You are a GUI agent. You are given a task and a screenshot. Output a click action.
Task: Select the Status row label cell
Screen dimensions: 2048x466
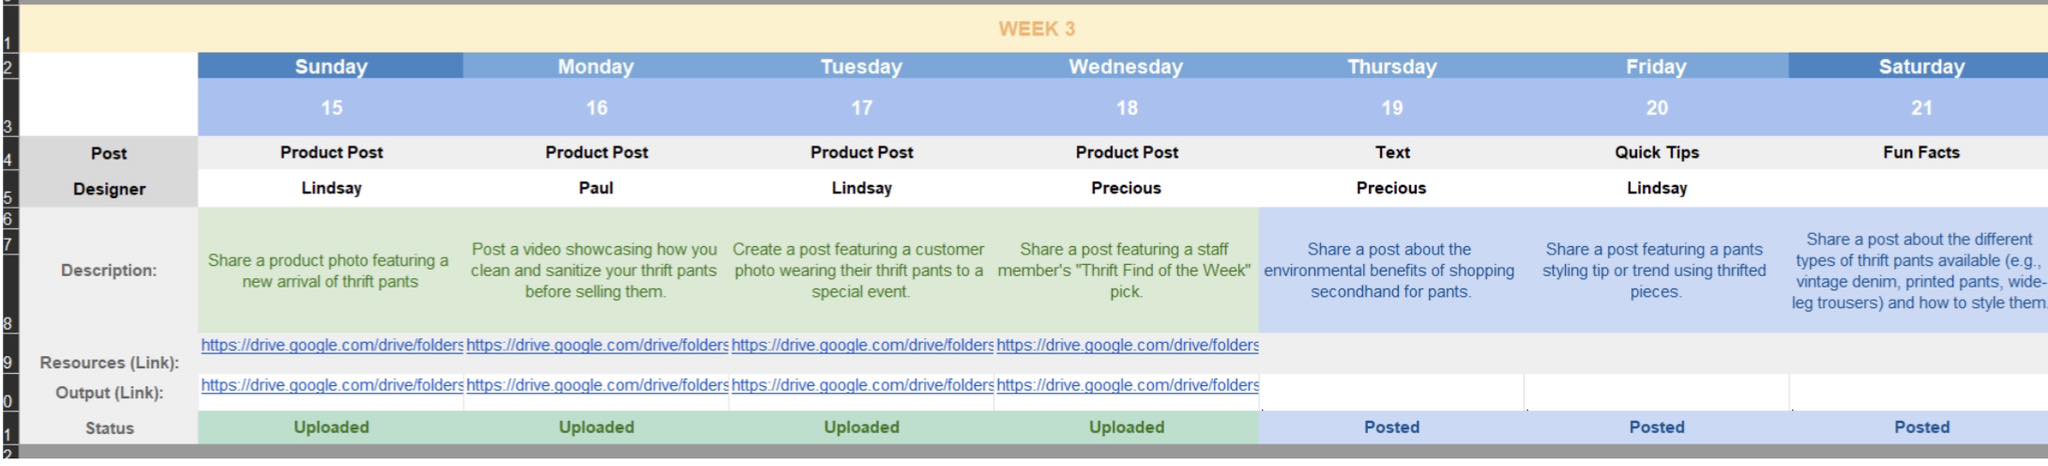(x=109, y=428)
